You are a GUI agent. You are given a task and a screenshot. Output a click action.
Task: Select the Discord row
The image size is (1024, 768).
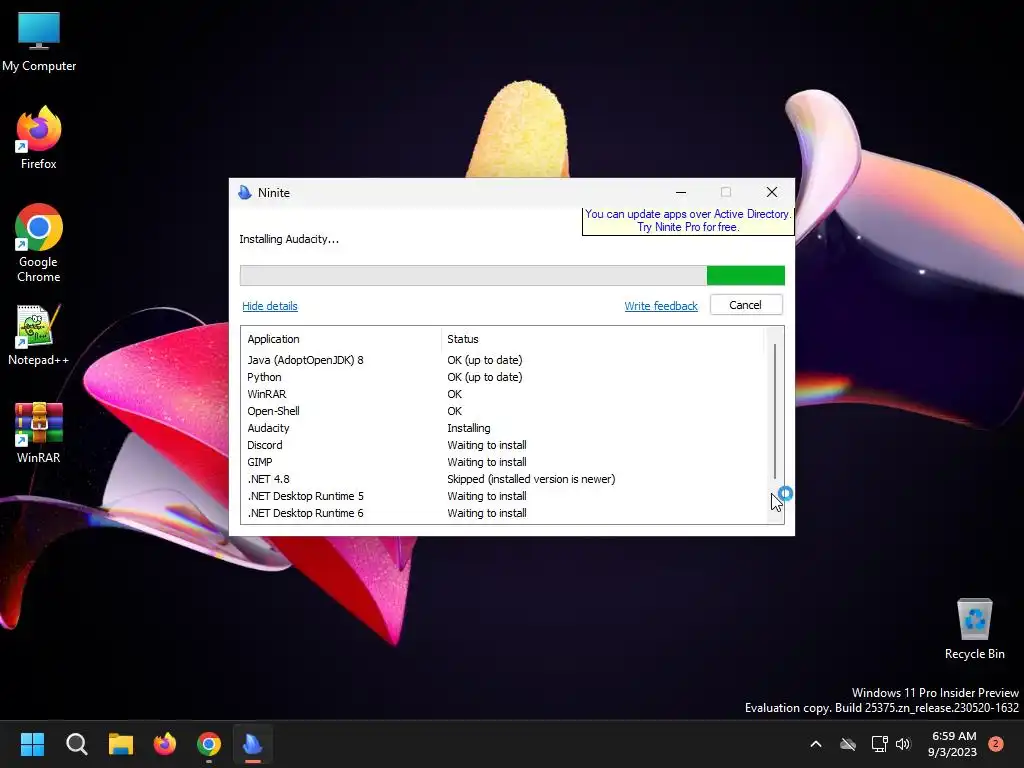click(503, 445)
